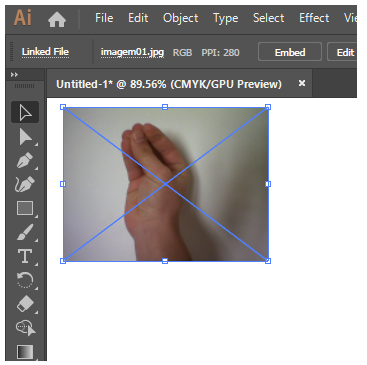Click the top-center selection handle of image
Viewport: 367px width, 365px height.
pyautogui.click(x=165, y=107)
